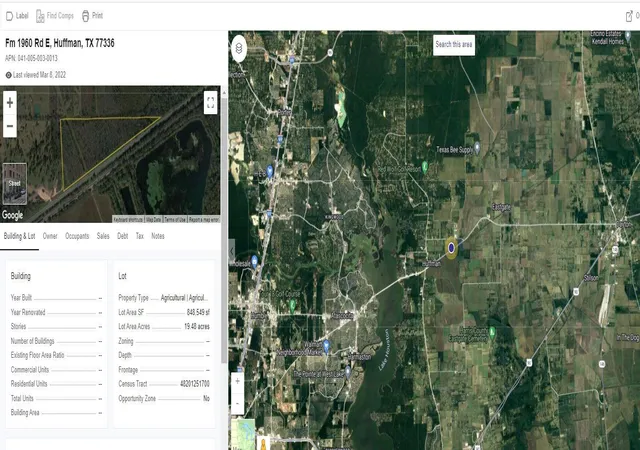This screenshot has width=640, height=450.
Task: Click Terms of Use link on mini map
Action: point(175,220)
